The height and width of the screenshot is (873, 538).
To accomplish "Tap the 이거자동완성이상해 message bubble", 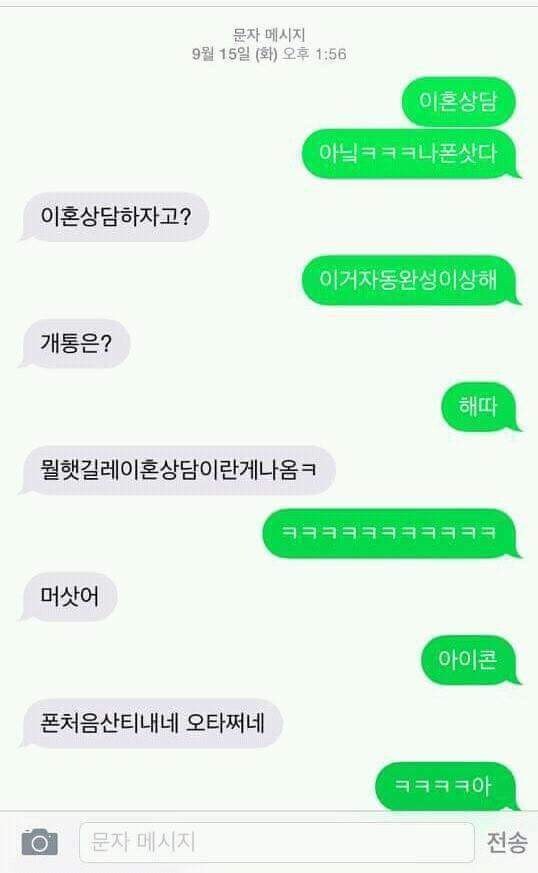I will [x=409, y=280].
